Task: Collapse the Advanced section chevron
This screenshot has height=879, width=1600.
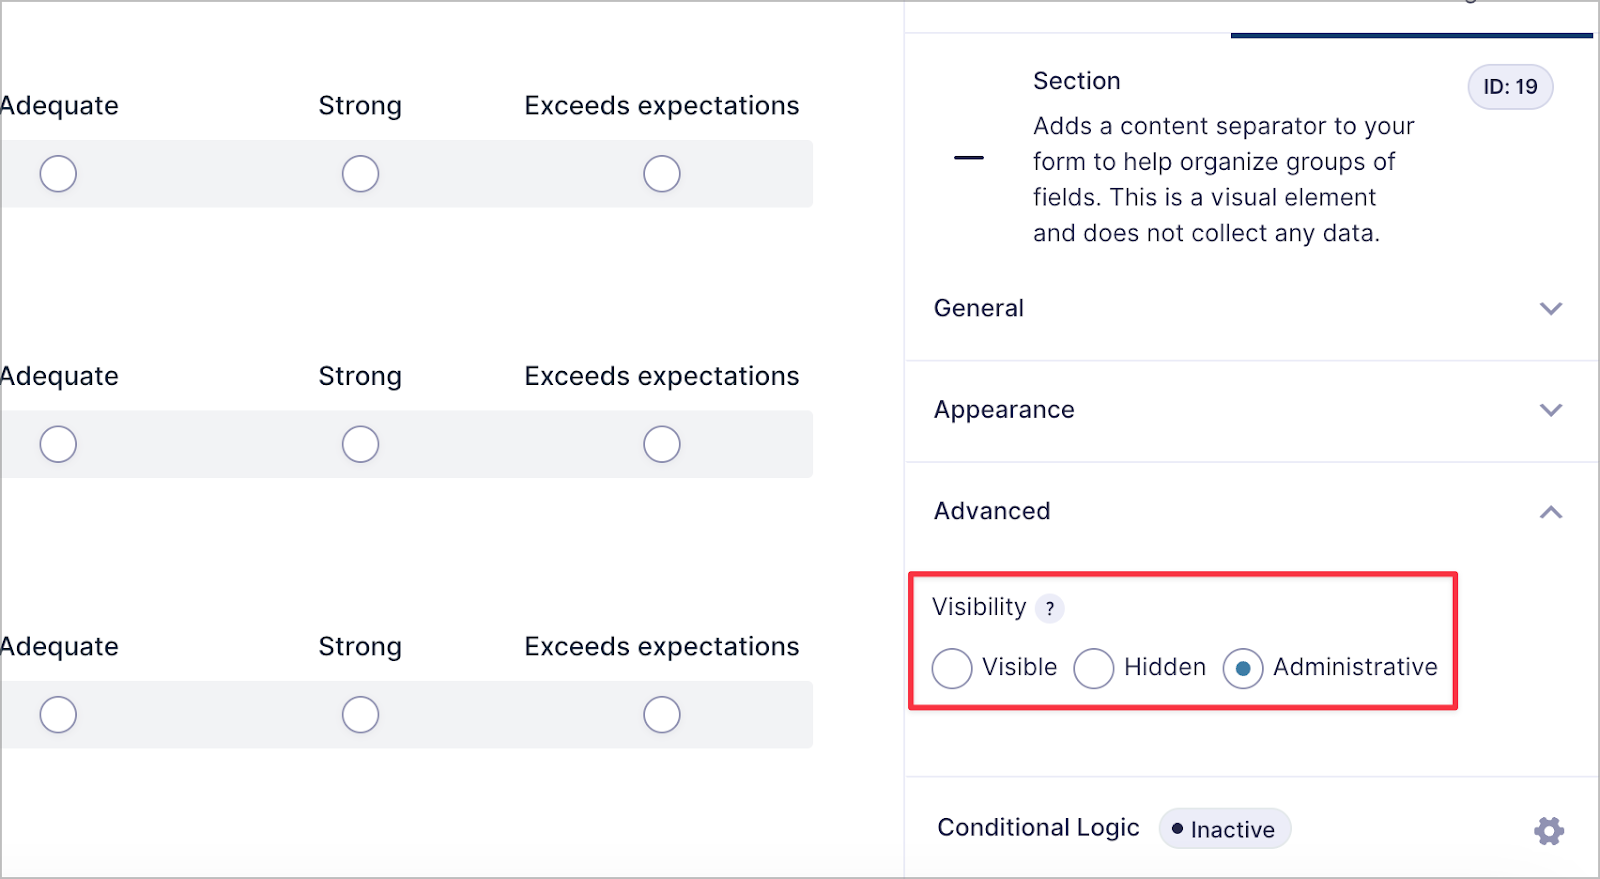Action: (1551, 512)
